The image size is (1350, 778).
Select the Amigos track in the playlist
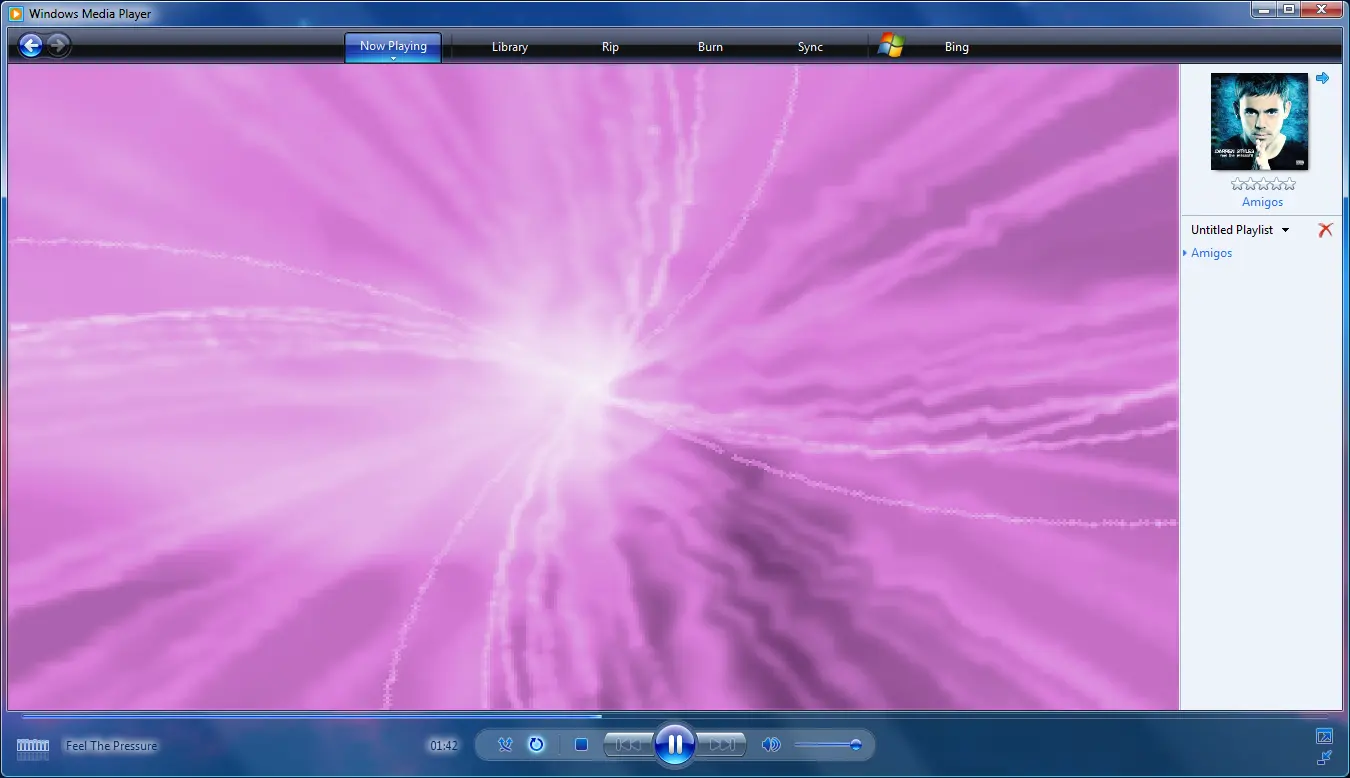[1211, 253]
